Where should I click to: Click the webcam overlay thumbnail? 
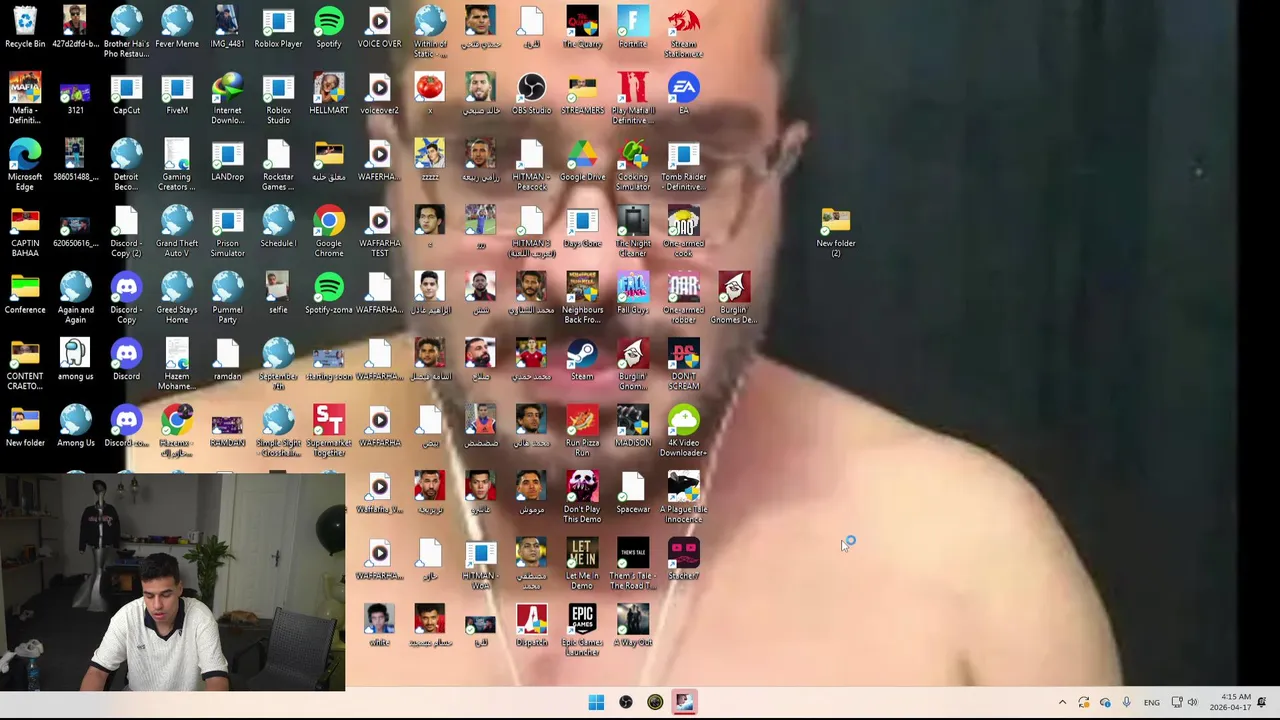pyautogui.click(x=172, y=582)
